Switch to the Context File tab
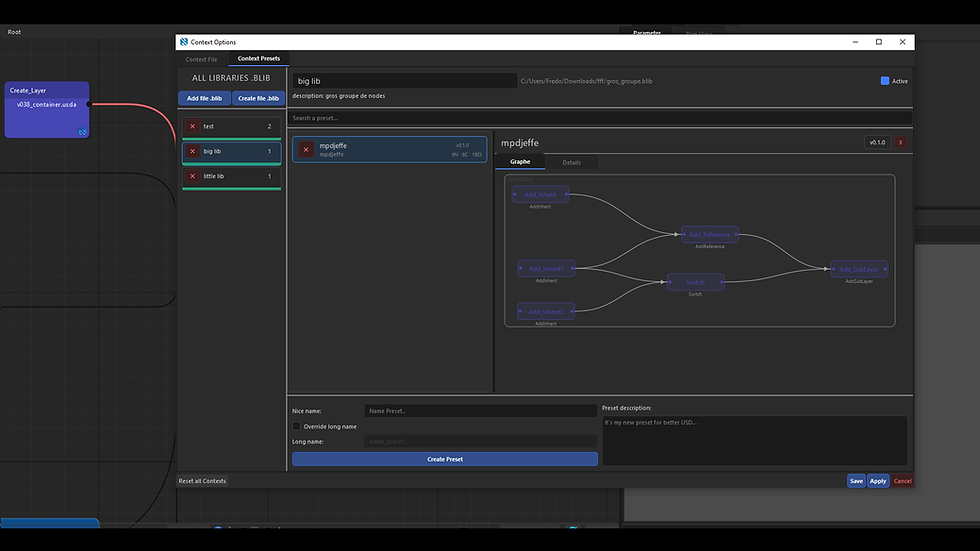The image size is (980, 551). click(x=201, y=59)
